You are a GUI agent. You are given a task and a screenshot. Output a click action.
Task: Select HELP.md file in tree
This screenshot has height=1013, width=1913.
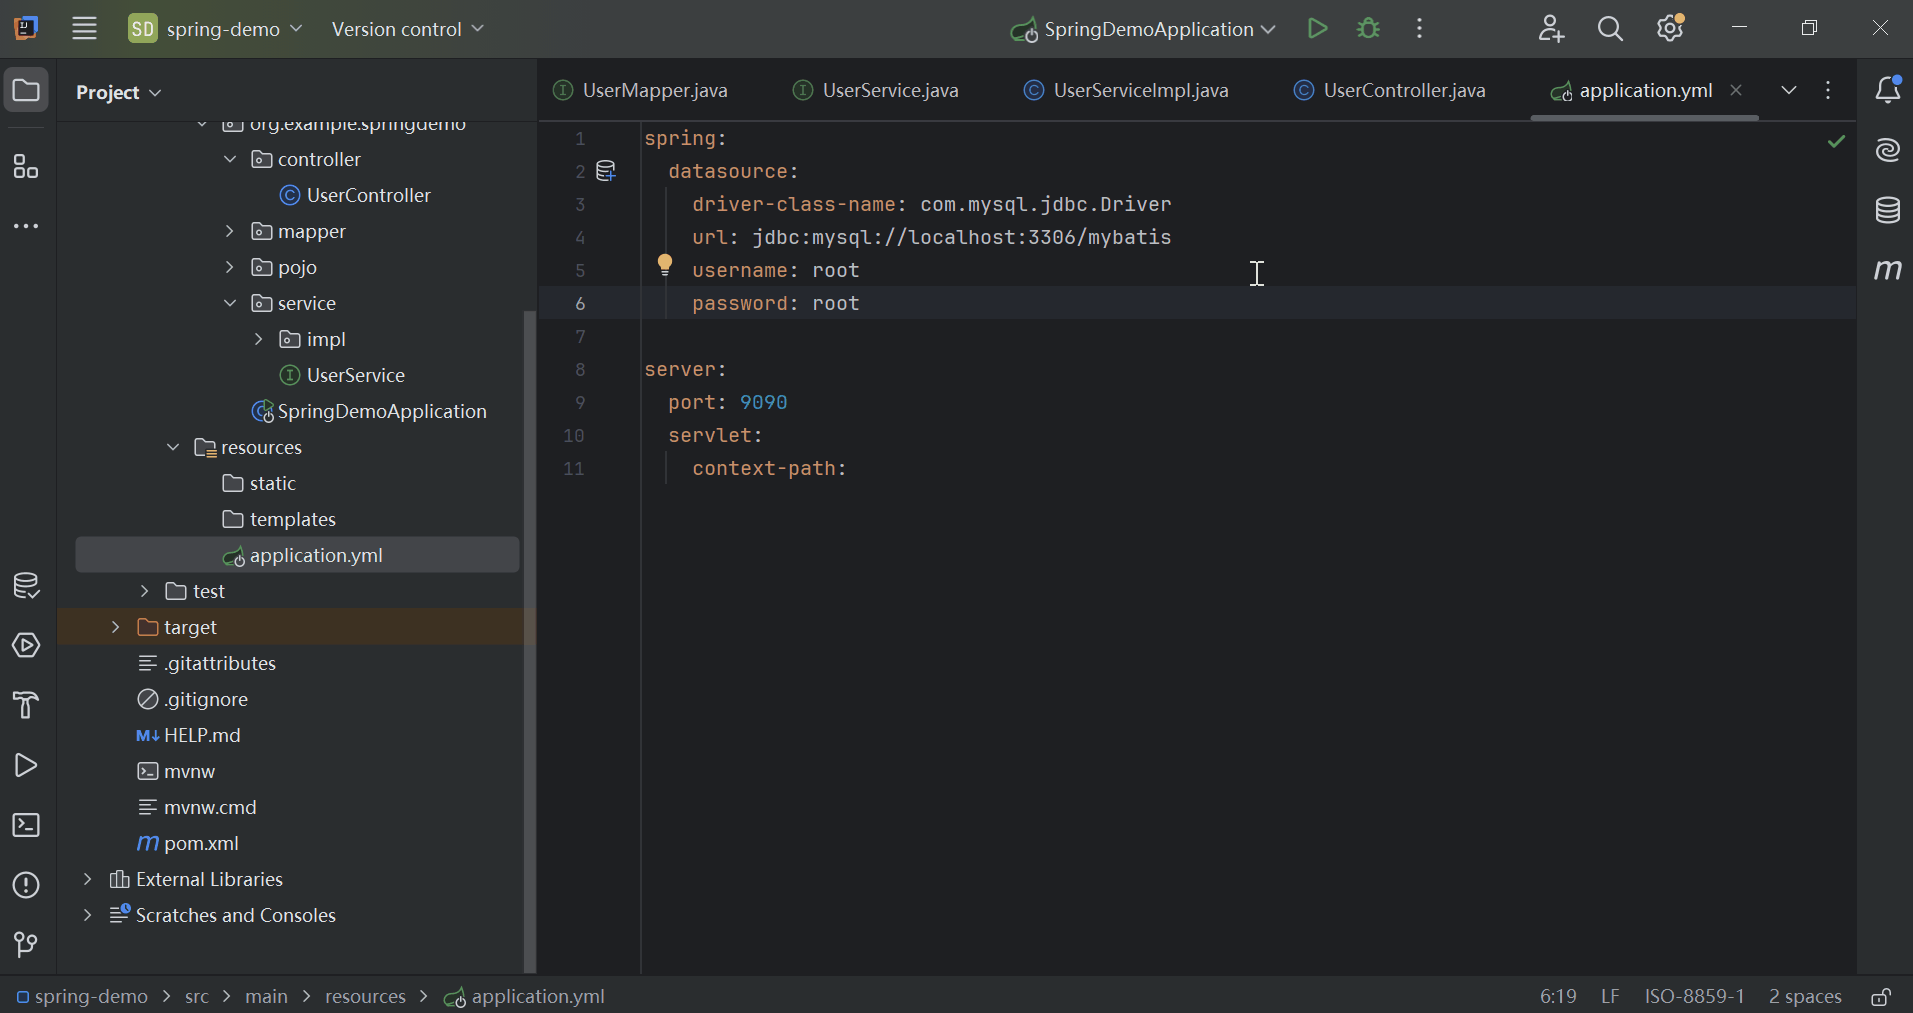[188, 735]
